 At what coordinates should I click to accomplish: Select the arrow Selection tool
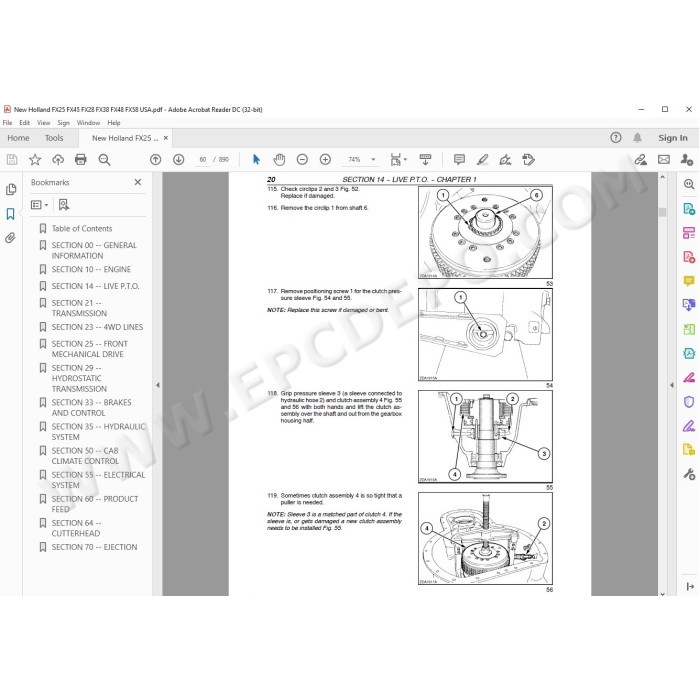256,159
